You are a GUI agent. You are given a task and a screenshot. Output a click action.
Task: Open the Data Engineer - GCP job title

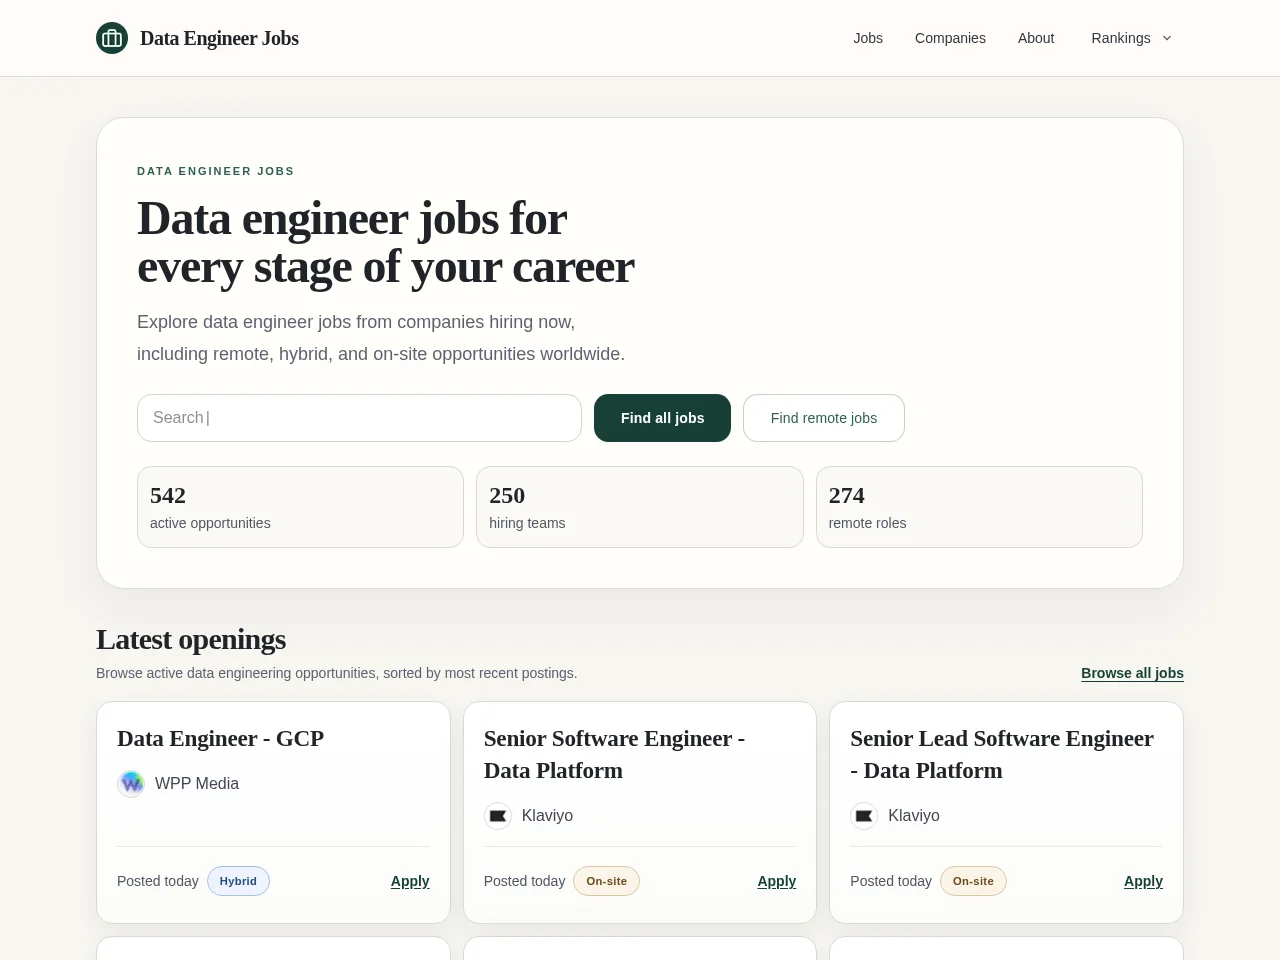pyautogui.click(x=220, y=738)
